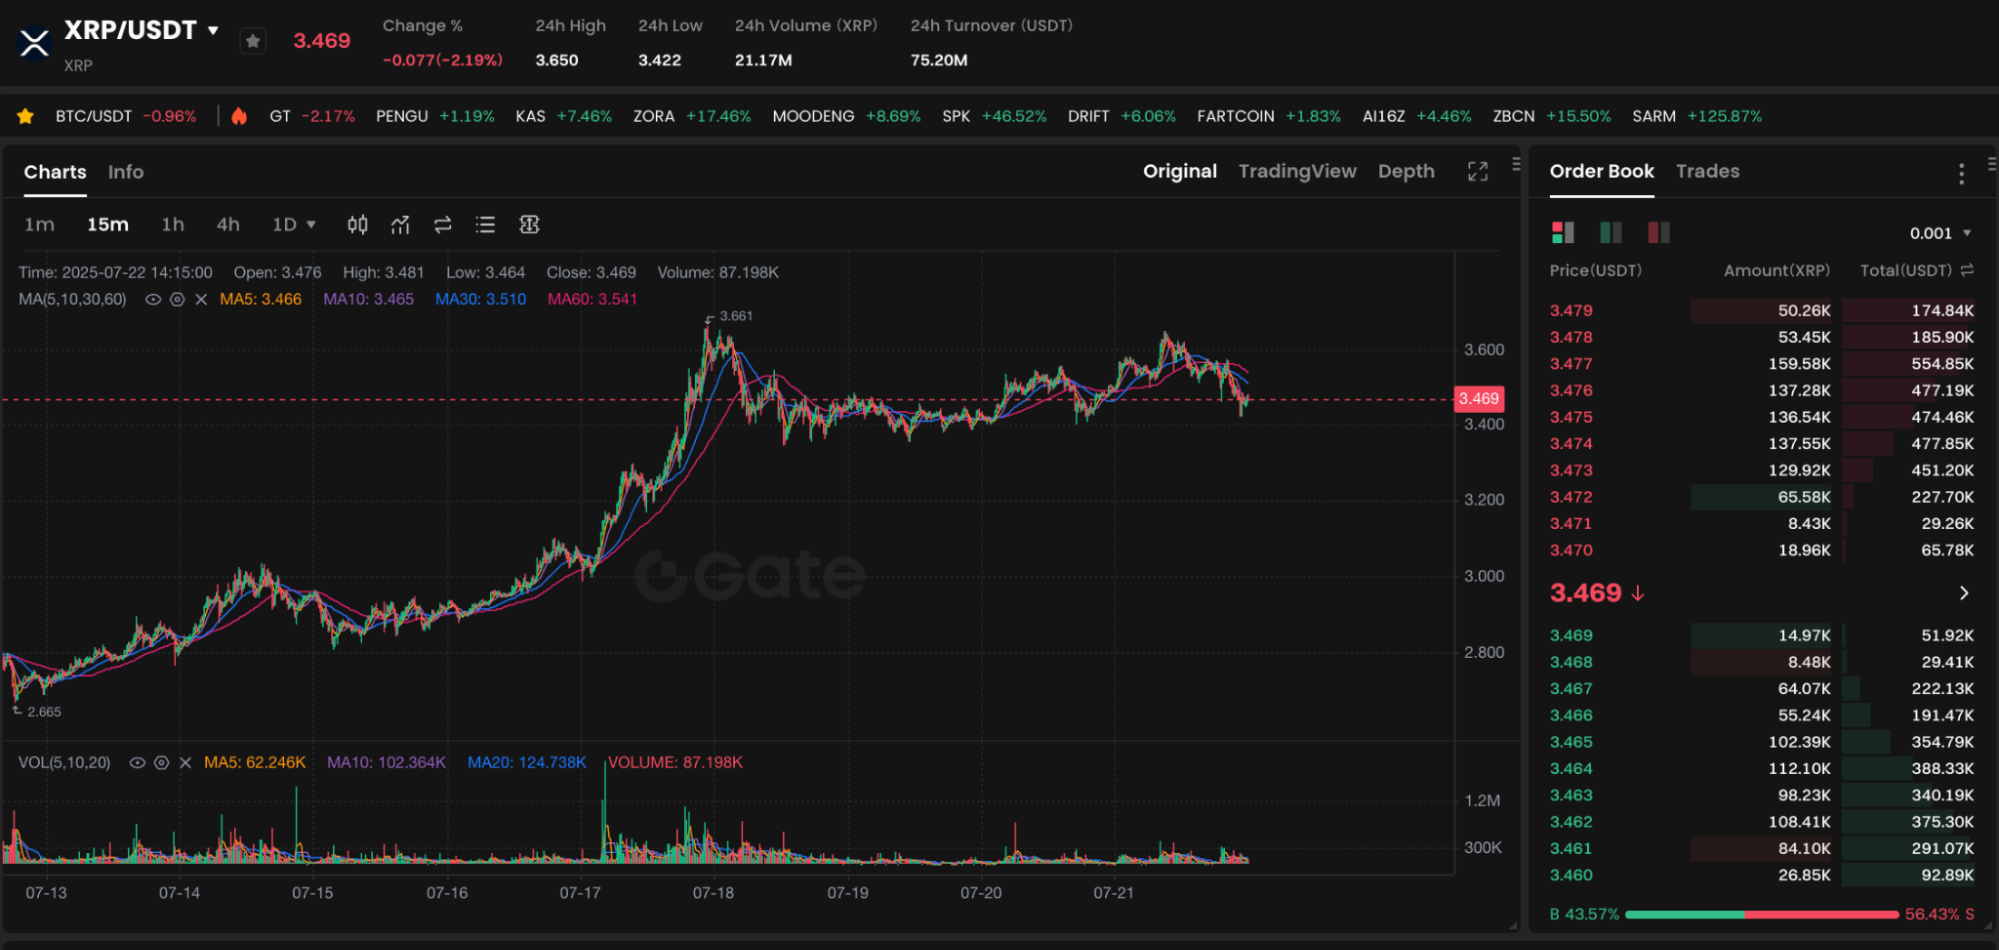Image resolution: width=1999 pixels, height=950 pixels.
Task: Click the large 3.469 last price in order book
Action: point(1585,593)
